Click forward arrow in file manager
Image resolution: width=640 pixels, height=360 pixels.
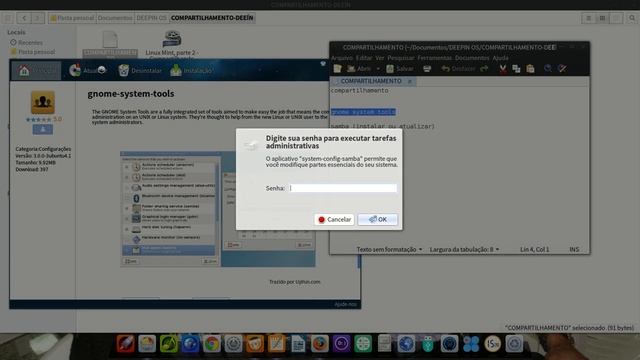pos(38,18)
